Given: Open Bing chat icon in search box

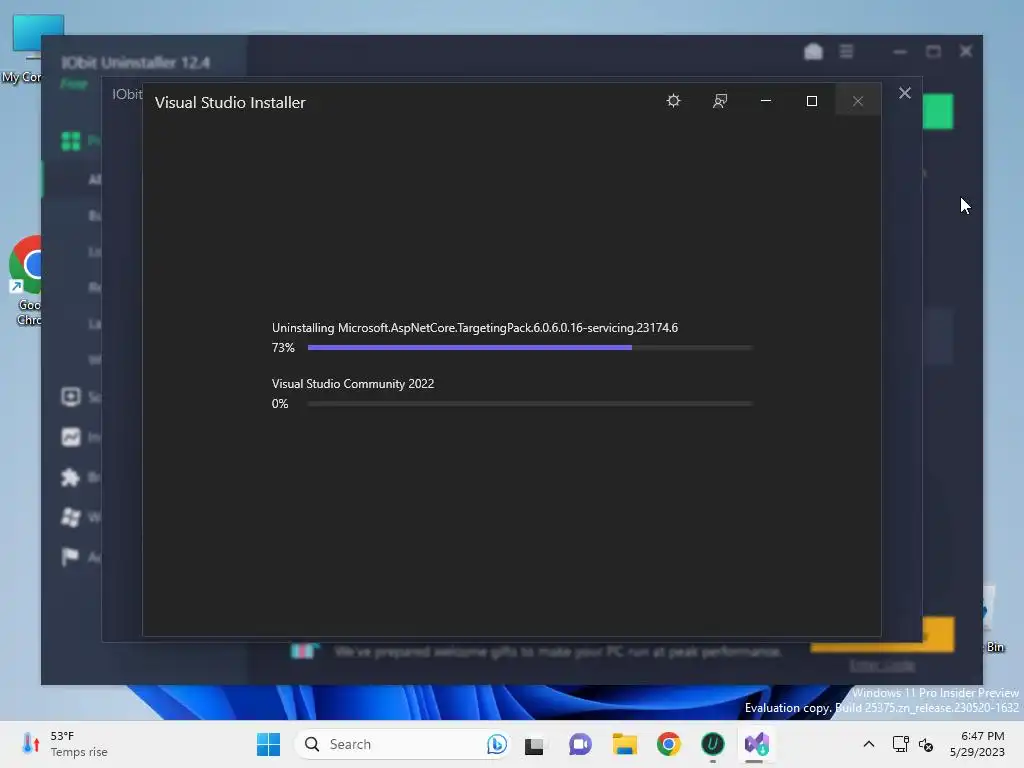Looking at the screenshot, I should click(496, 744).
